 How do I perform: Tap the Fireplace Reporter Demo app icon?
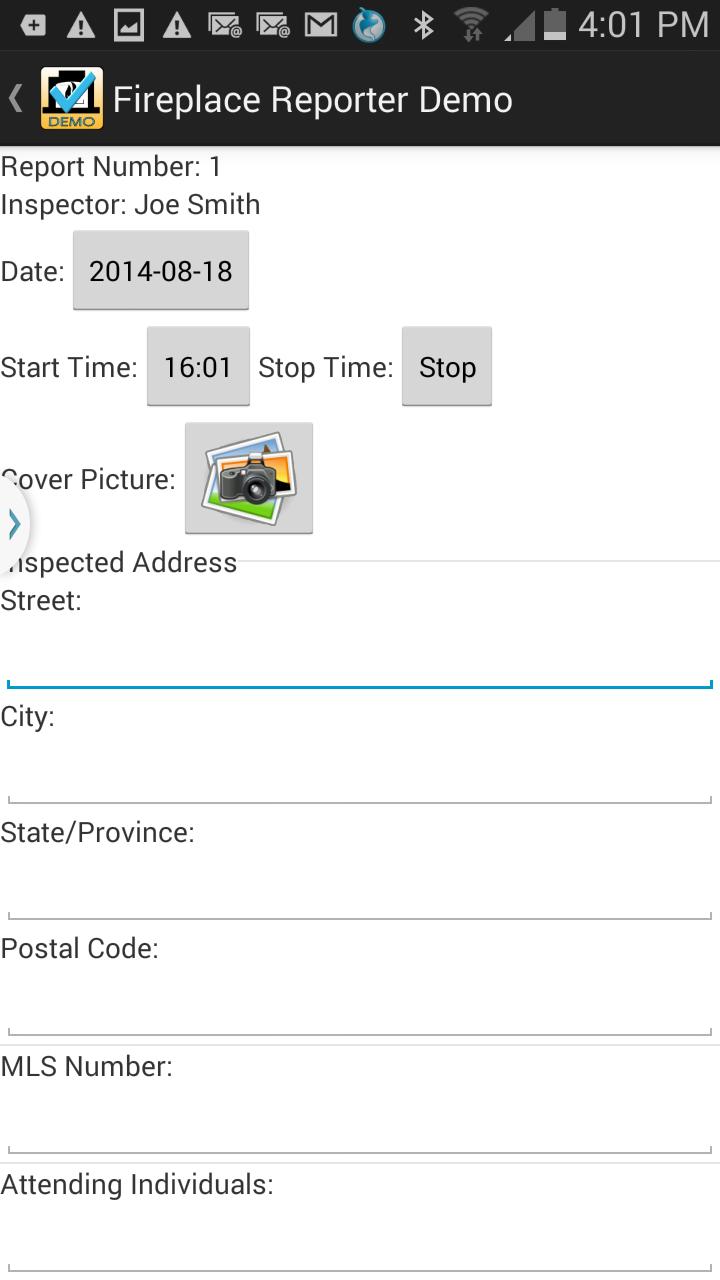71,99
